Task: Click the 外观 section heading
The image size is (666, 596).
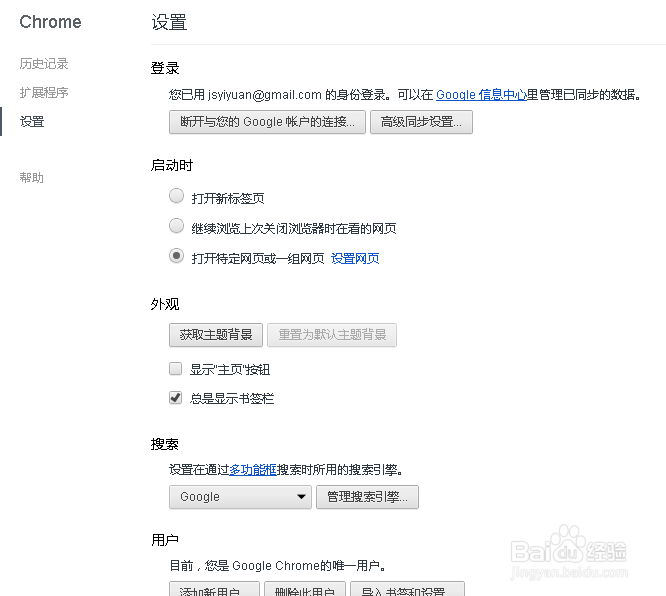Action: (x=165, y=304)
